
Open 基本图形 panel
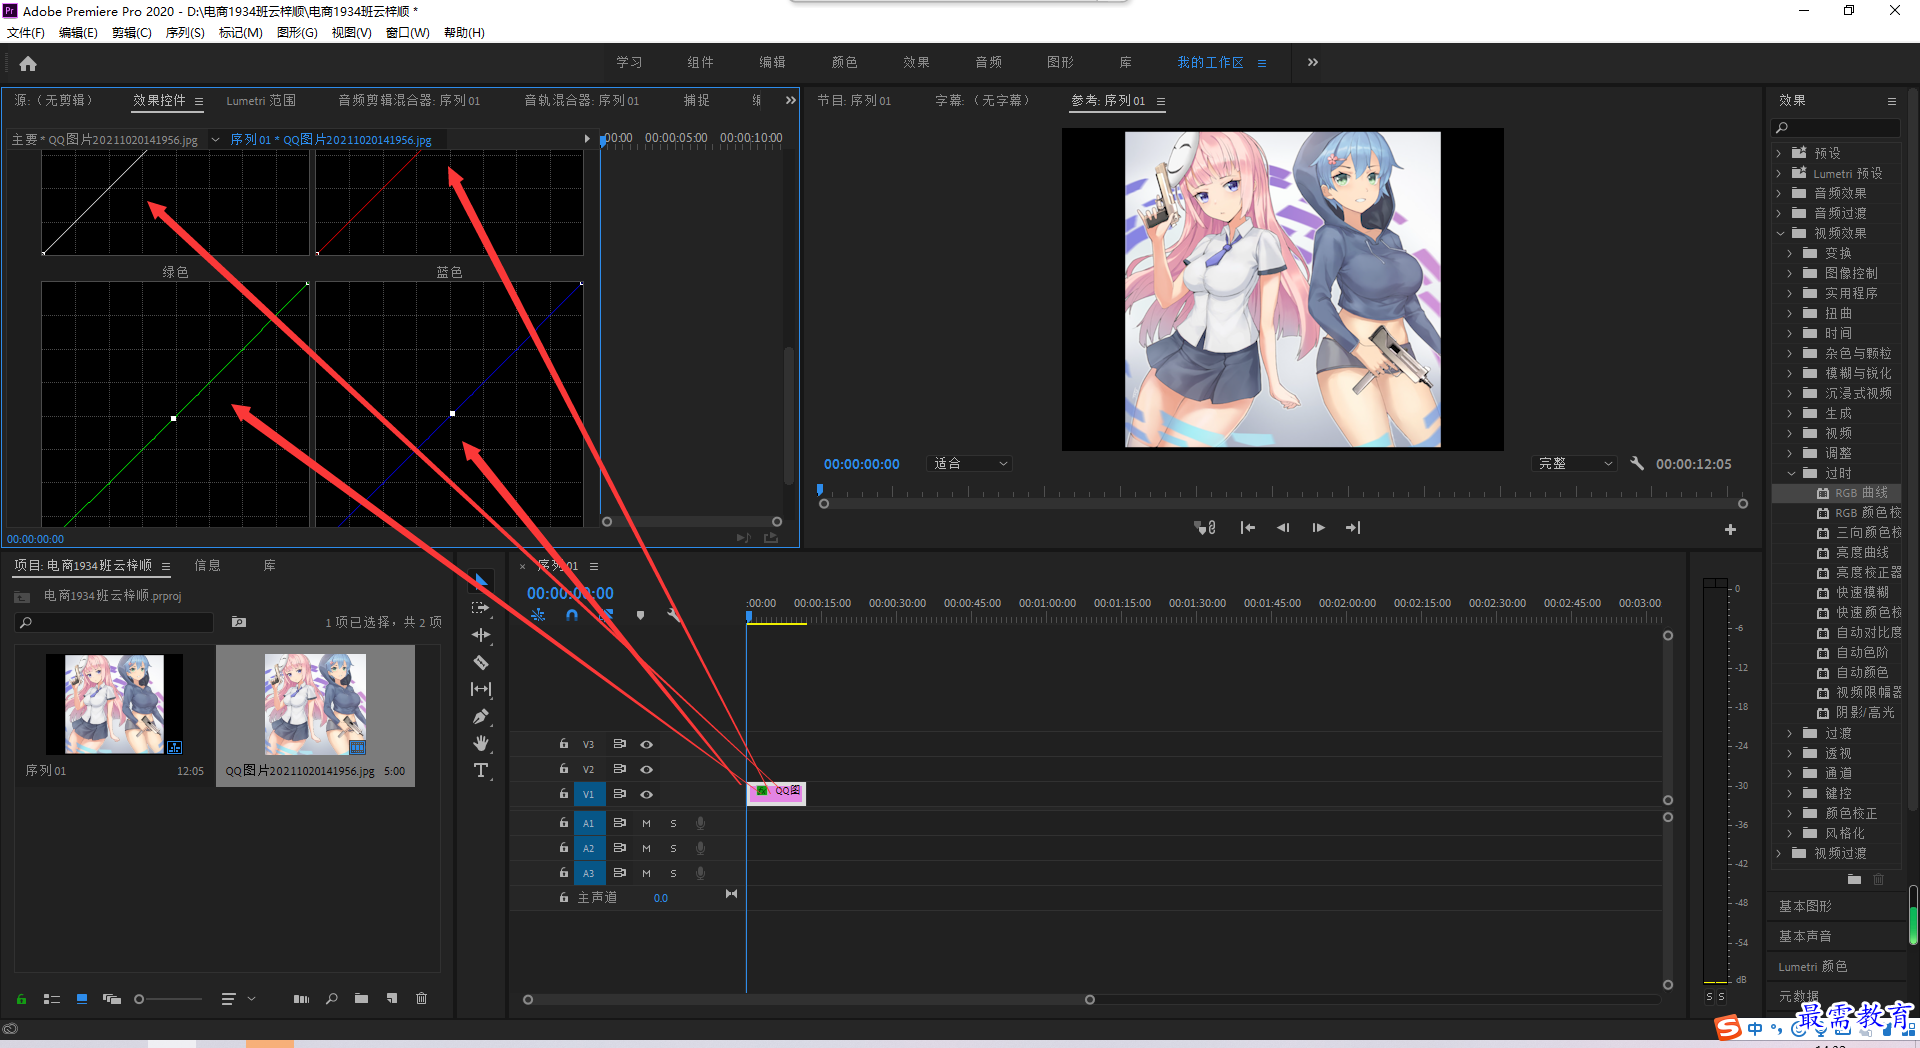coord(1805,906)
